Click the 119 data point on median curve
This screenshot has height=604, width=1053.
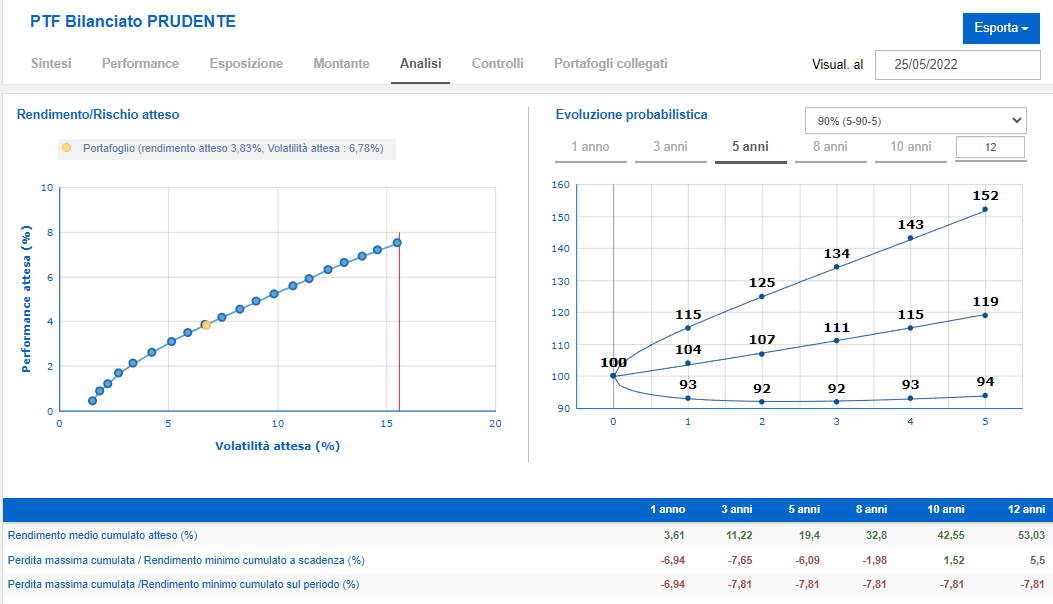(985, 315)
